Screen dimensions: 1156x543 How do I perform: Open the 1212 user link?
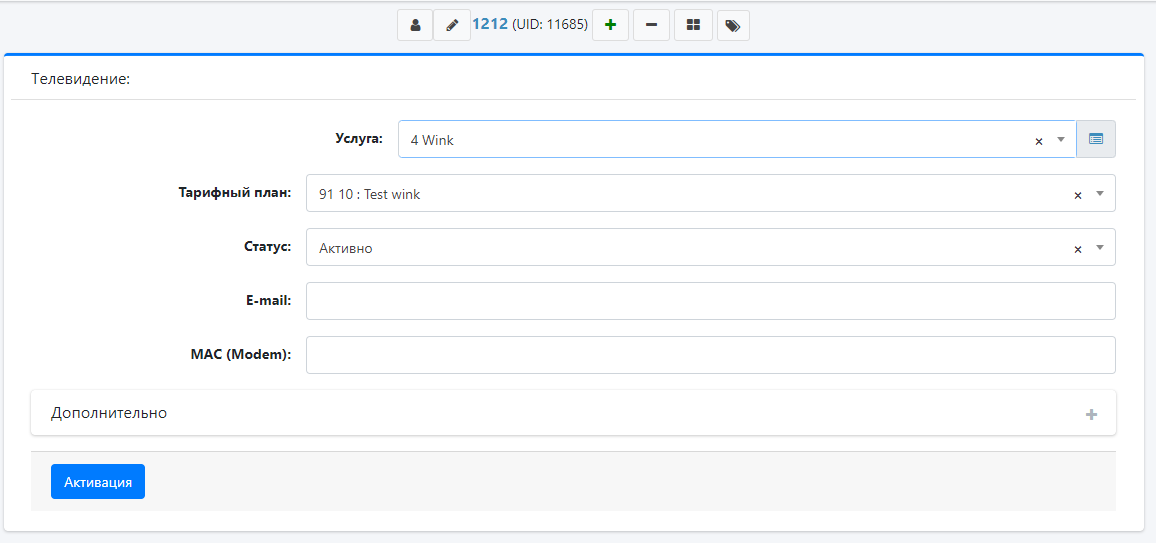(490, 24)
